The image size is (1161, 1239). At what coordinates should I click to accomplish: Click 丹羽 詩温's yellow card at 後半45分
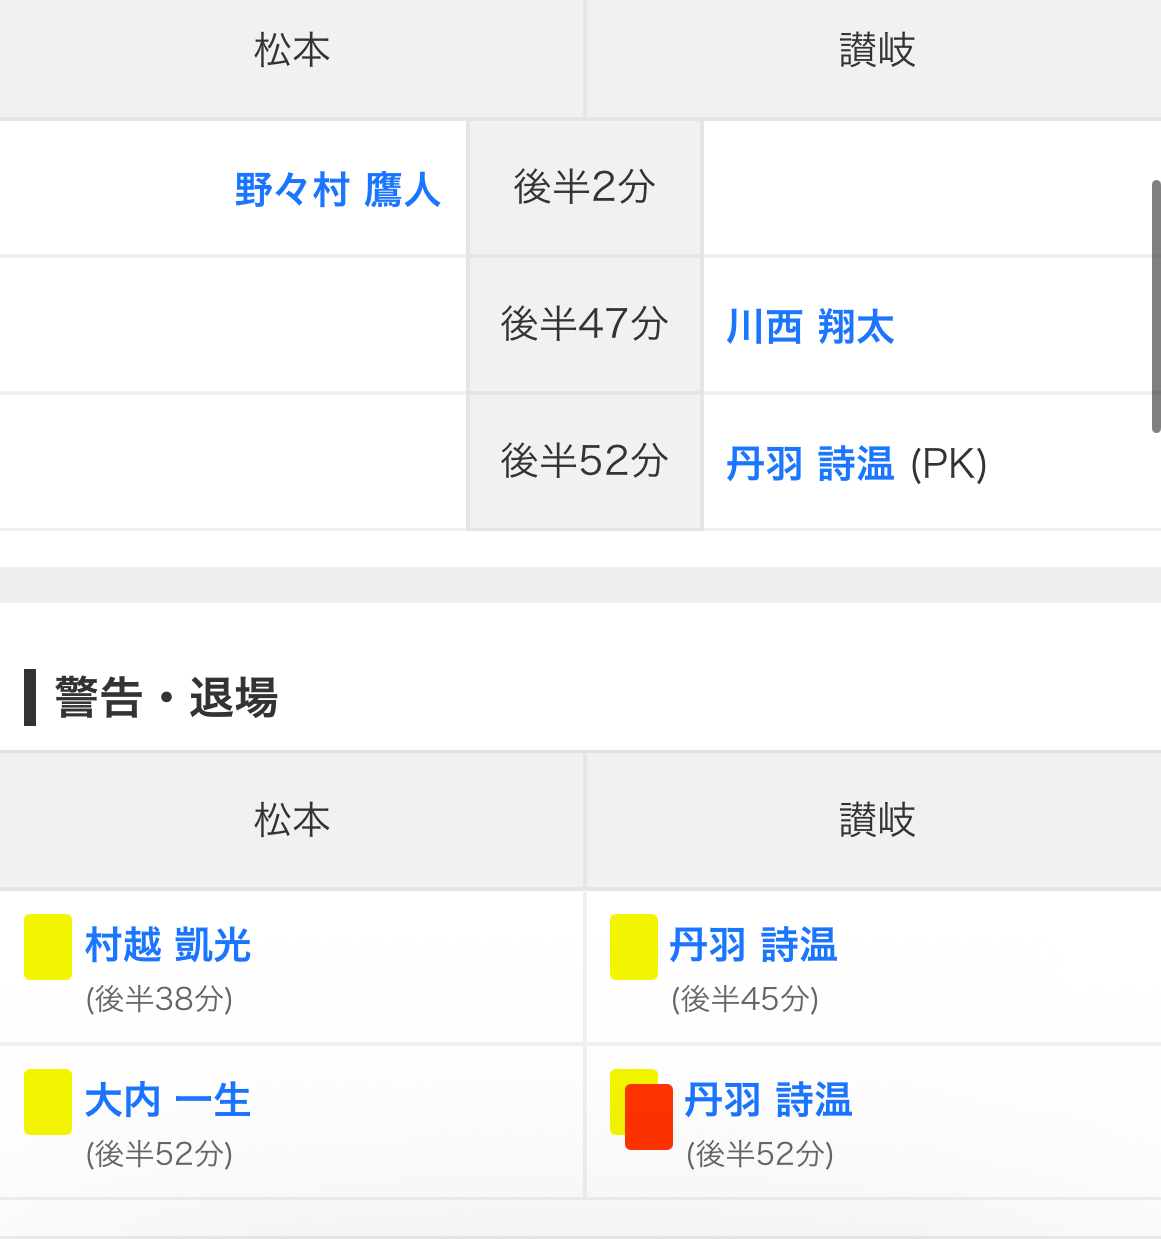click(x=633, y=946)
